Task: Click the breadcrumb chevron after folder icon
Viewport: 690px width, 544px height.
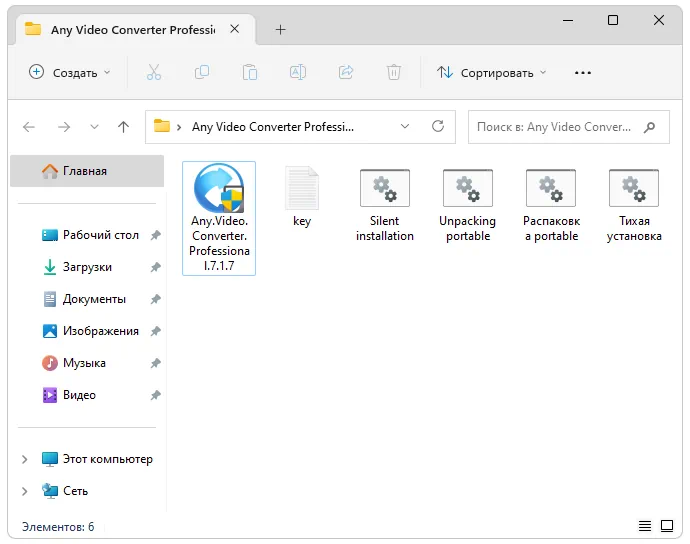Action: [179, 127]
